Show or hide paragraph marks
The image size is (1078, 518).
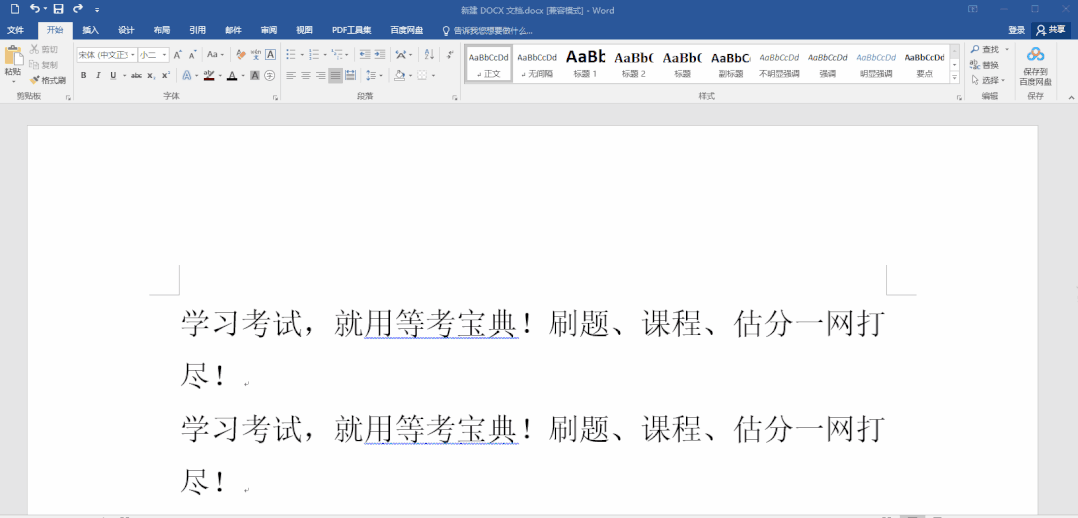pos(450,54)
